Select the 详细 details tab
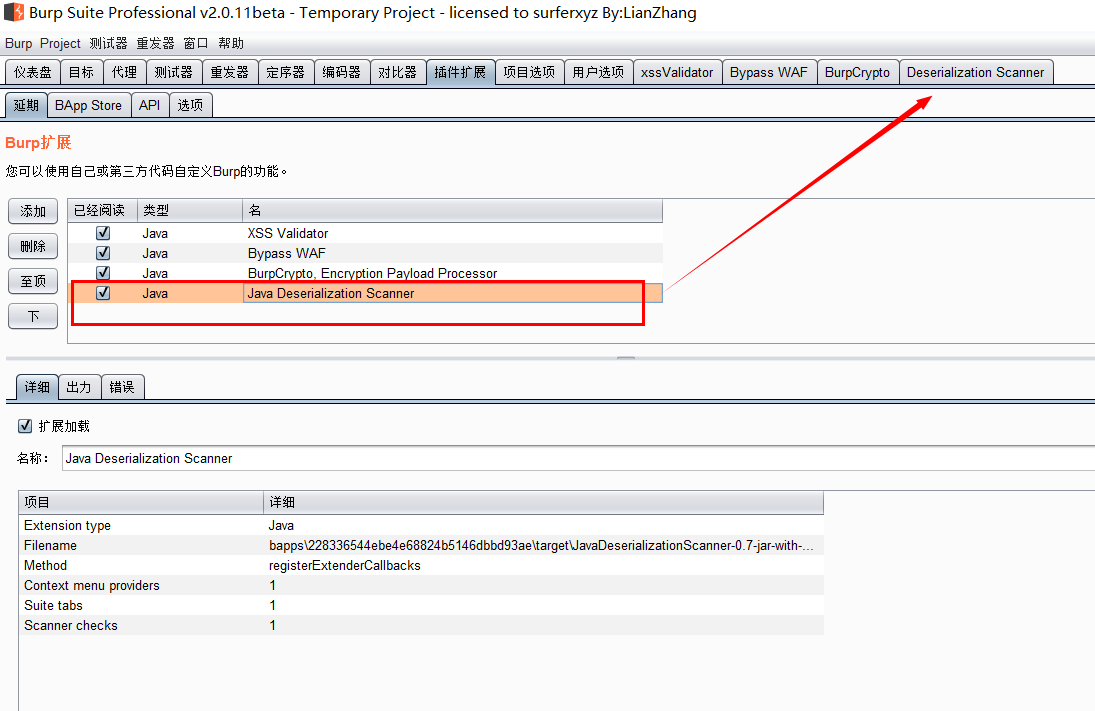 tap(37, 387)
